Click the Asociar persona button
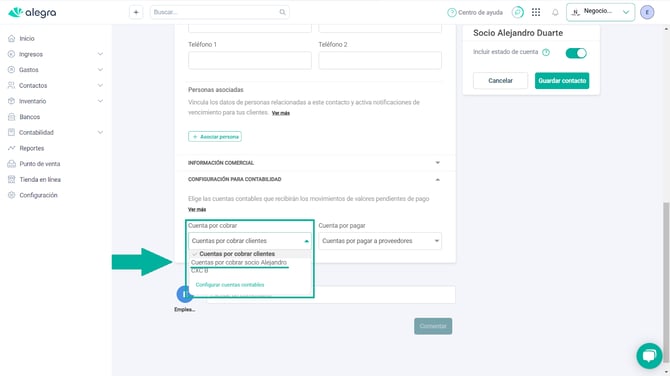 click(215, 137)
